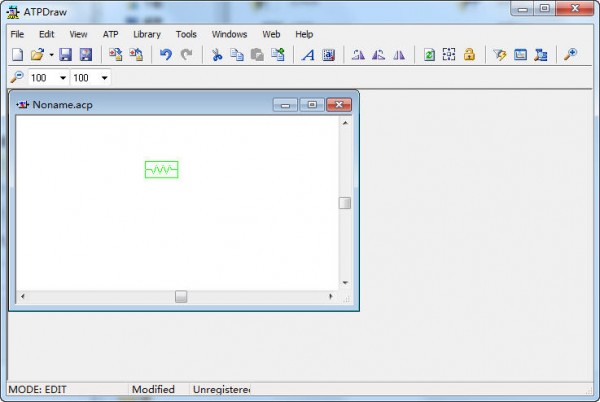Click the Refresh green icon
Screen dimensions: 600x402
click(429, 55)
